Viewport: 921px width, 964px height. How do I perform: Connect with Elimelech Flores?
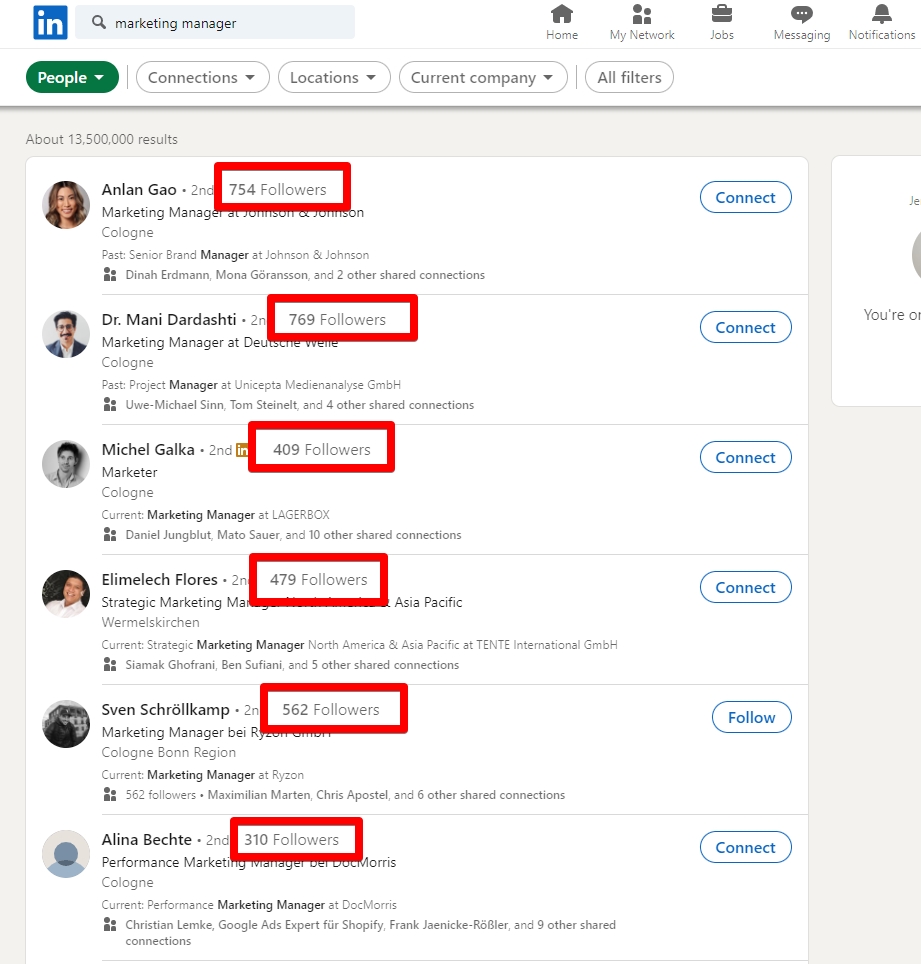tap(745, 587)
